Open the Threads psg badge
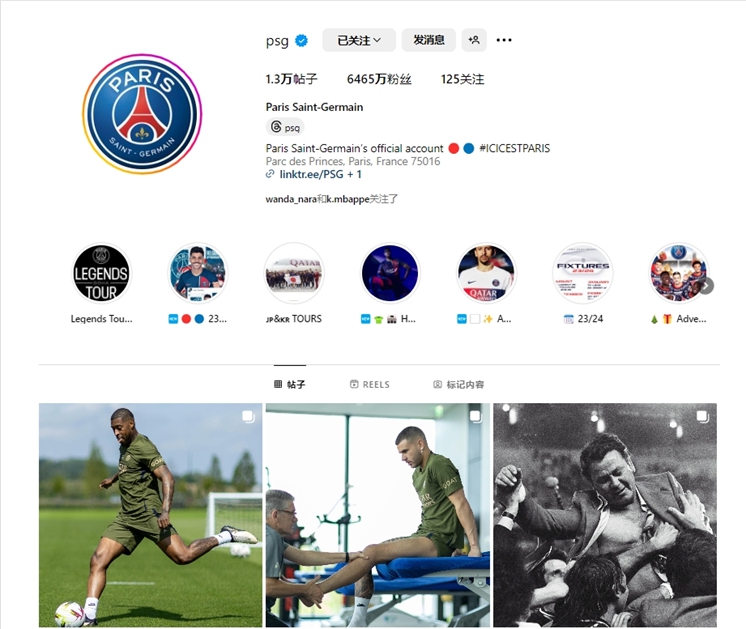The width and height of the screenshot is (746, 629). (285, 127)
